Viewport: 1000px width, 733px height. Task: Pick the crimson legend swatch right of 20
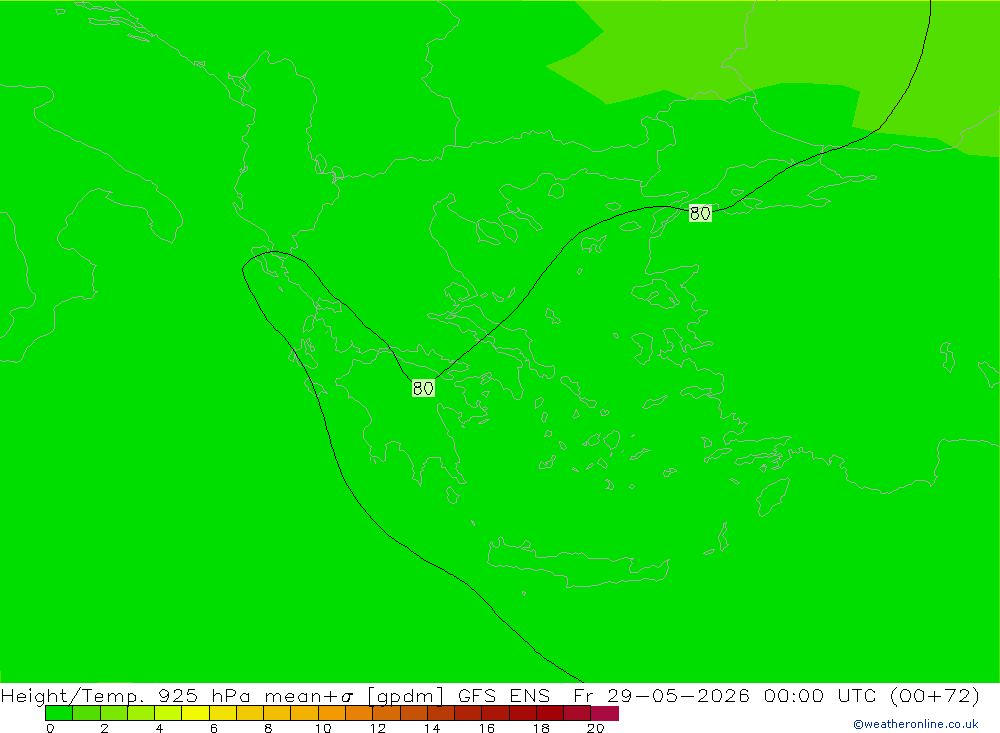(605, 713)
